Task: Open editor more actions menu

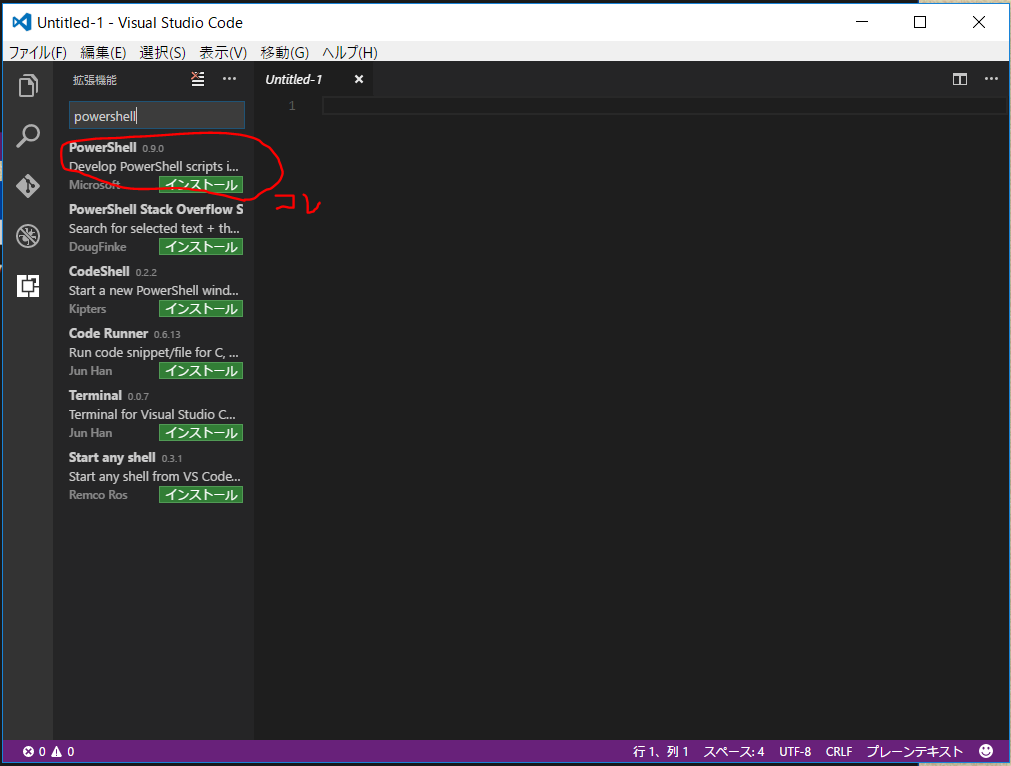Action: point(992,79)
